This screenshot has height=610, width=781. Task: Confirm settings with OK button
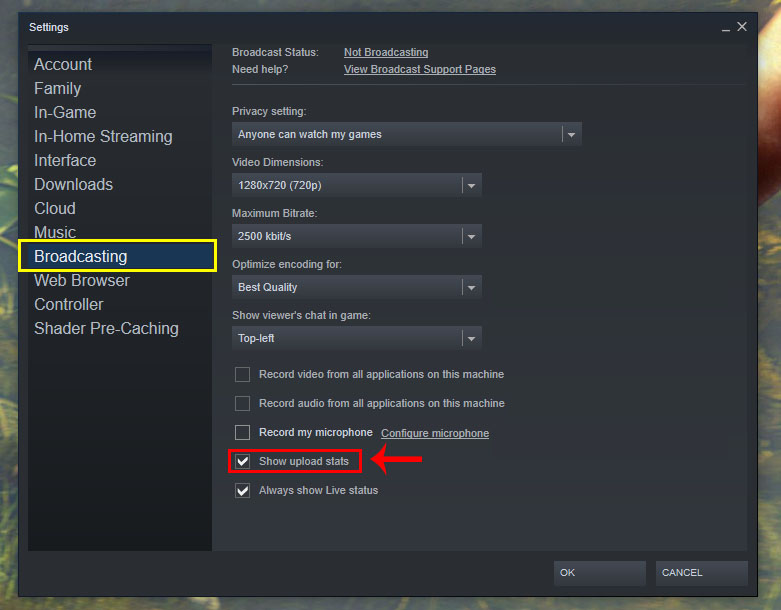click(600, 573)
